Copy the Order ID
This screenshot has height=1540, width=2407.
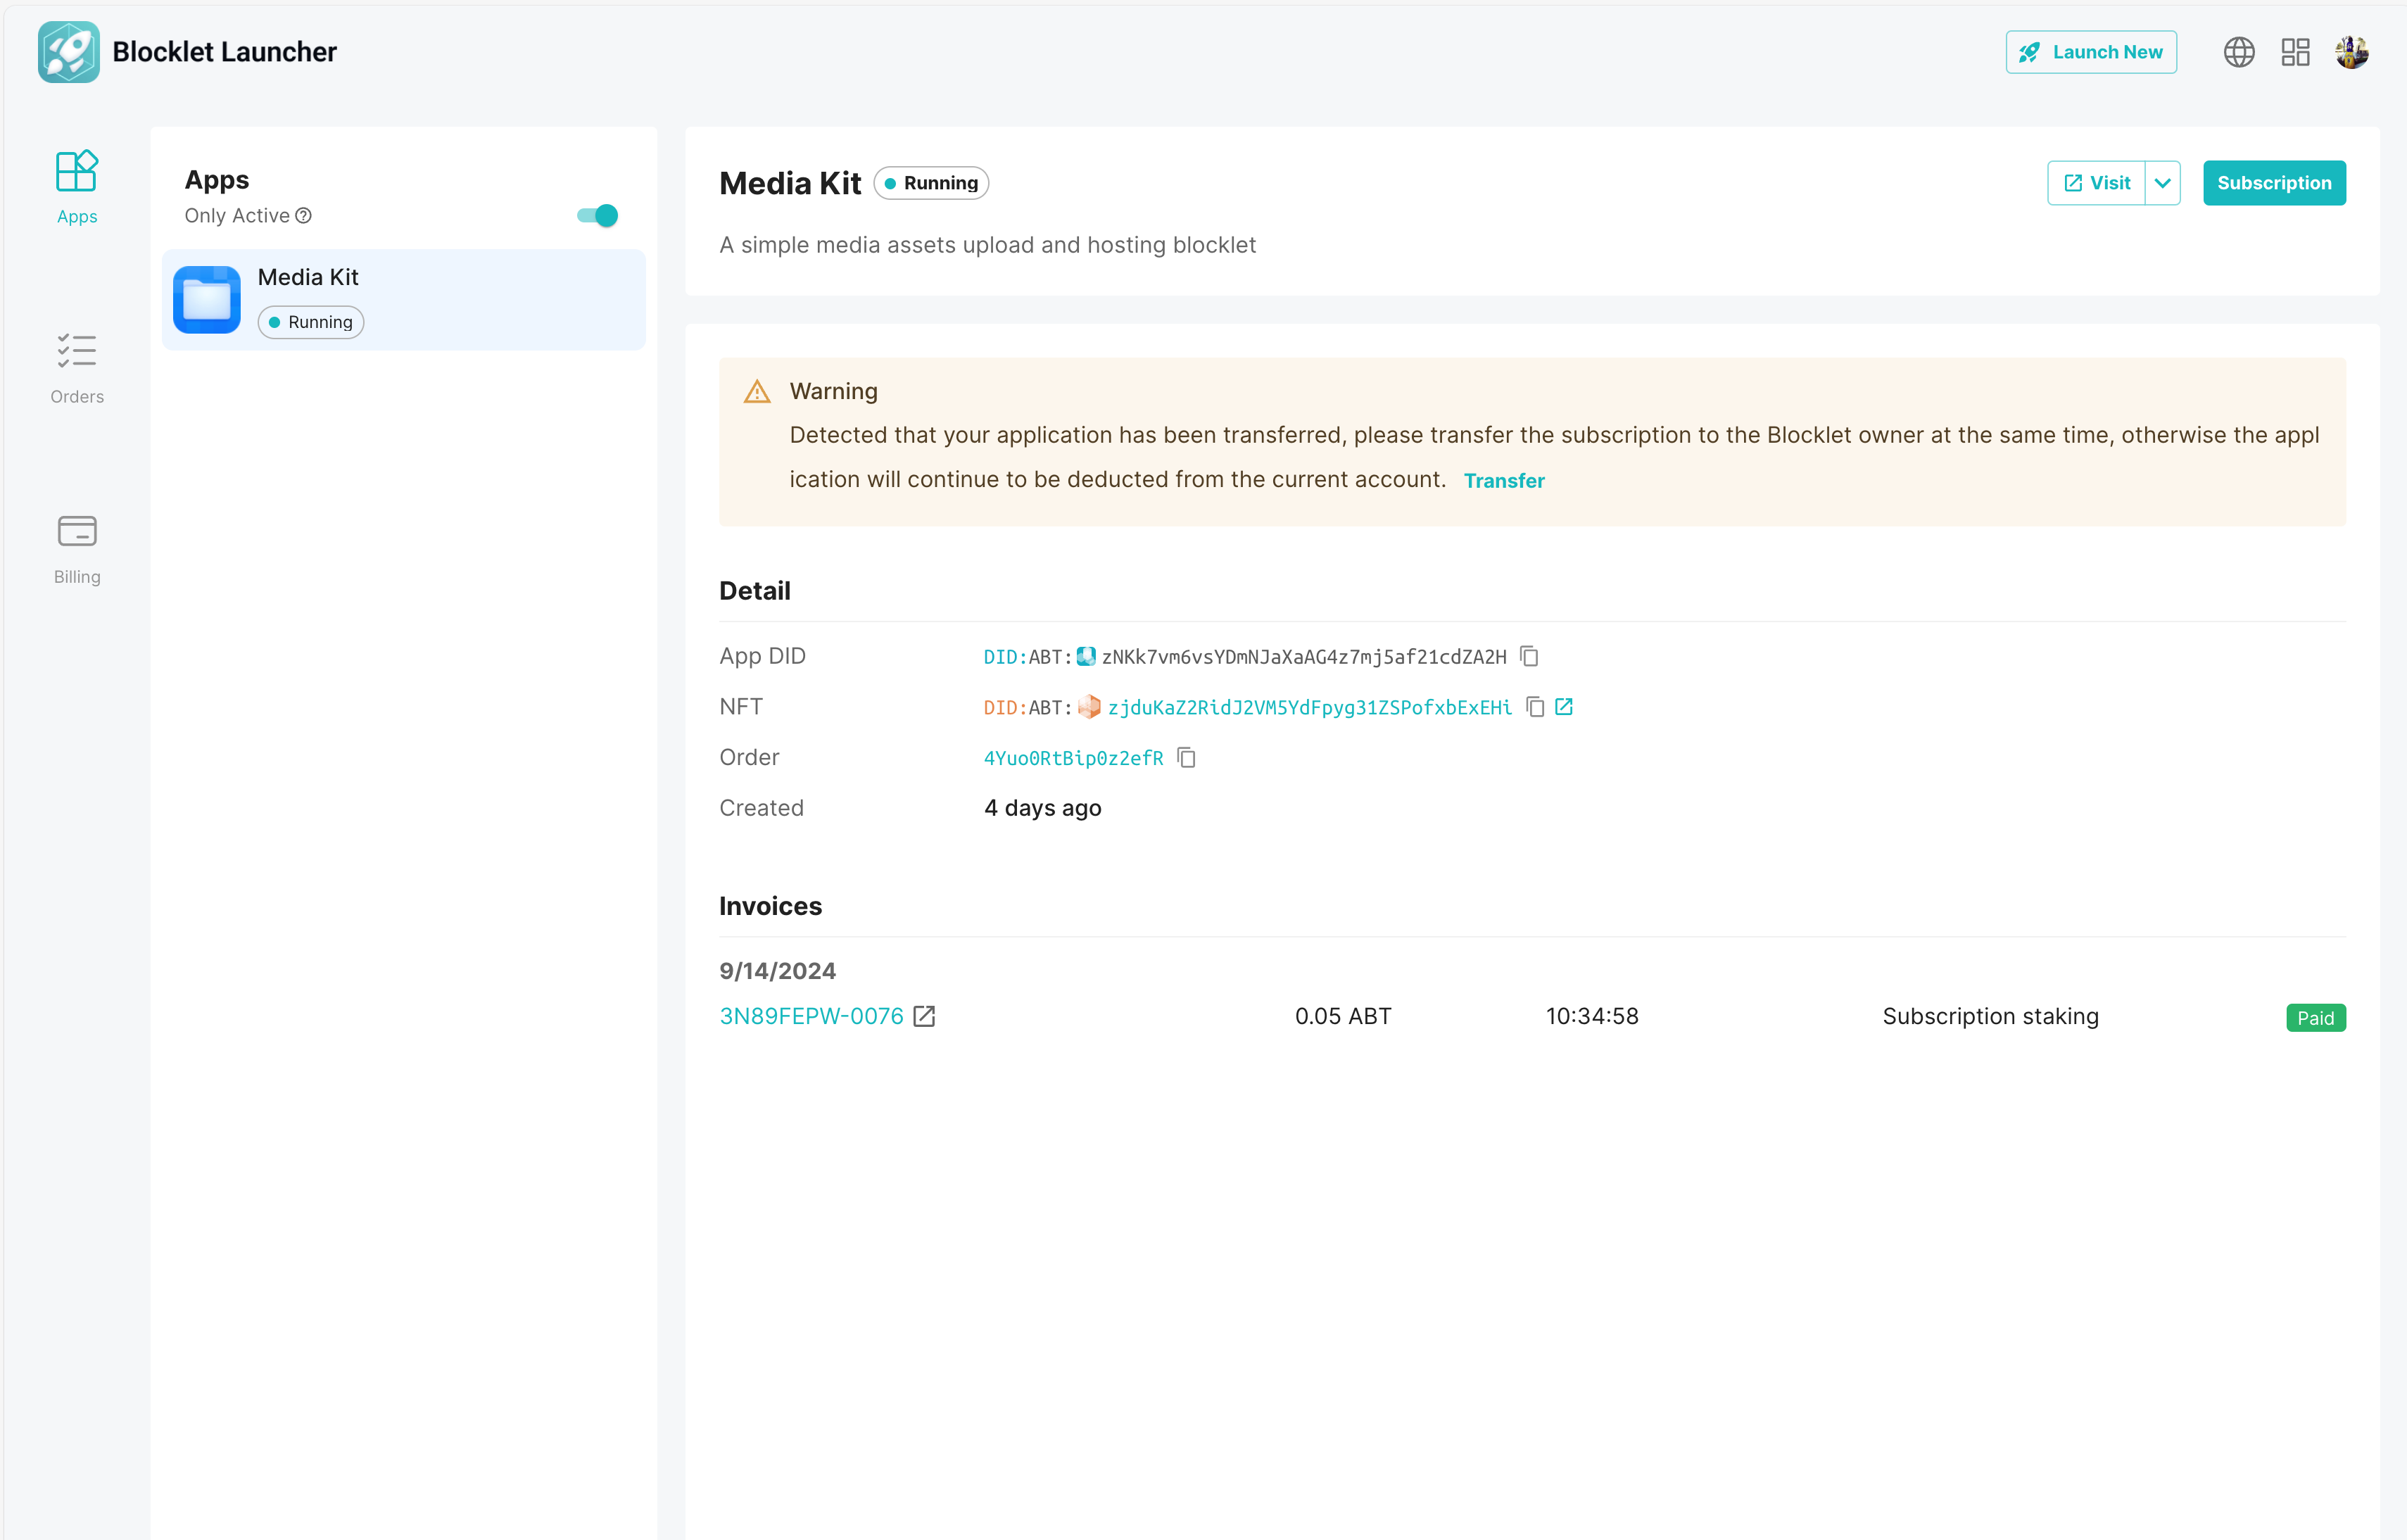click(x=1186, y=758)
